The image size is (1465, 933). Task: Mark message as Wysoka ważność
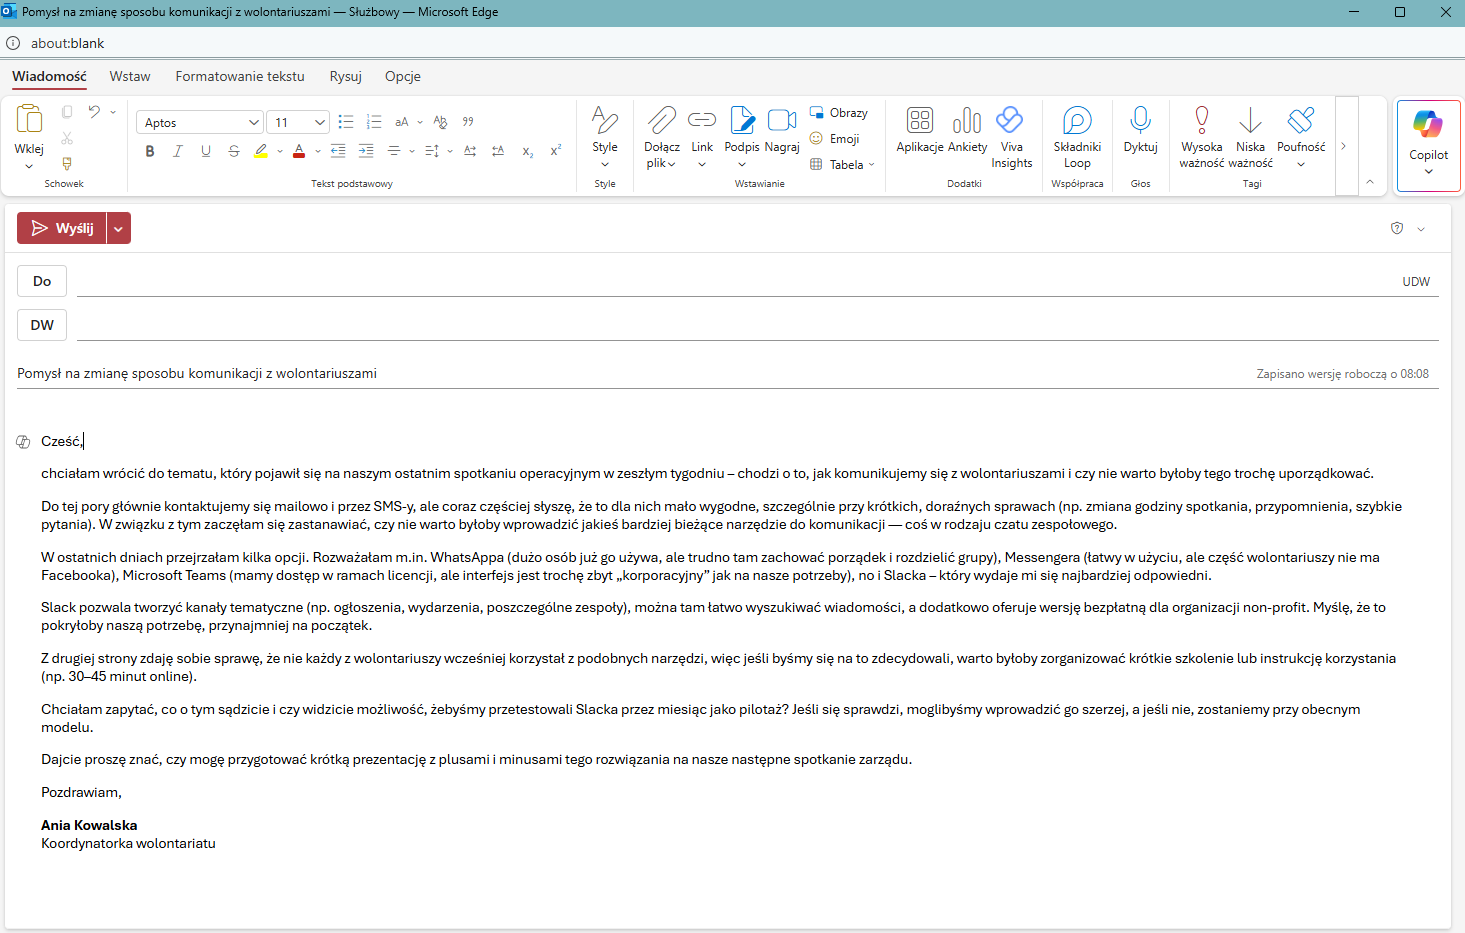1201,121
